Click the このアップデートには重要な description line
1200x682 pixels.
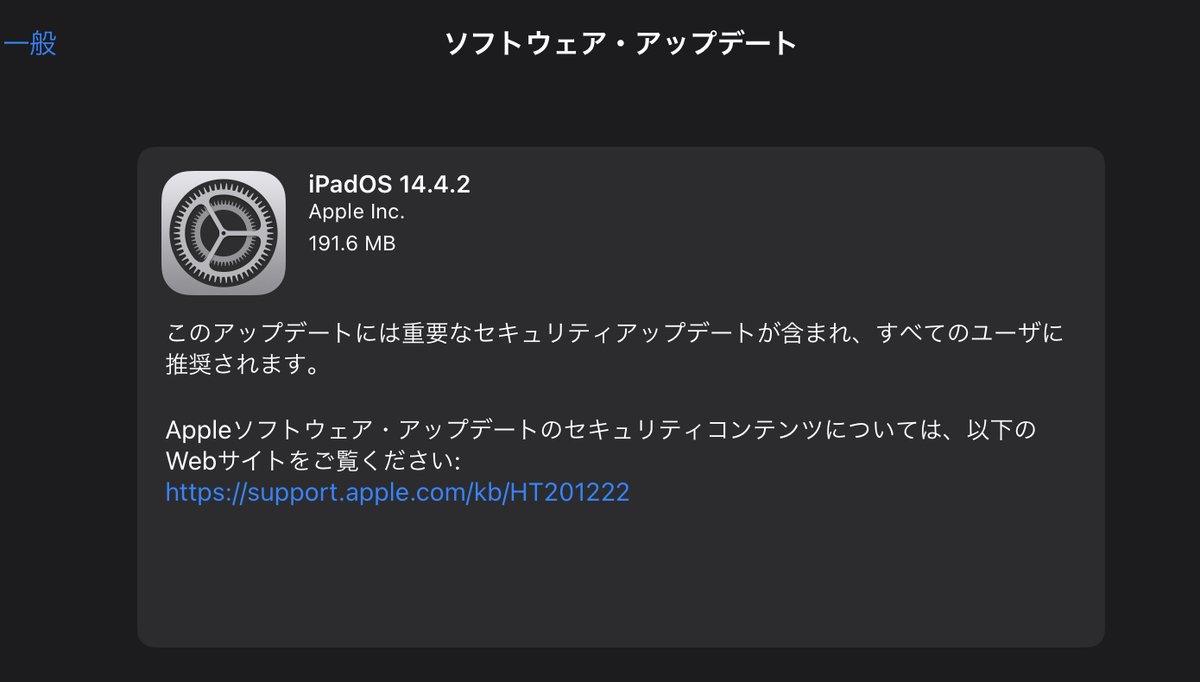pos(614,334)
